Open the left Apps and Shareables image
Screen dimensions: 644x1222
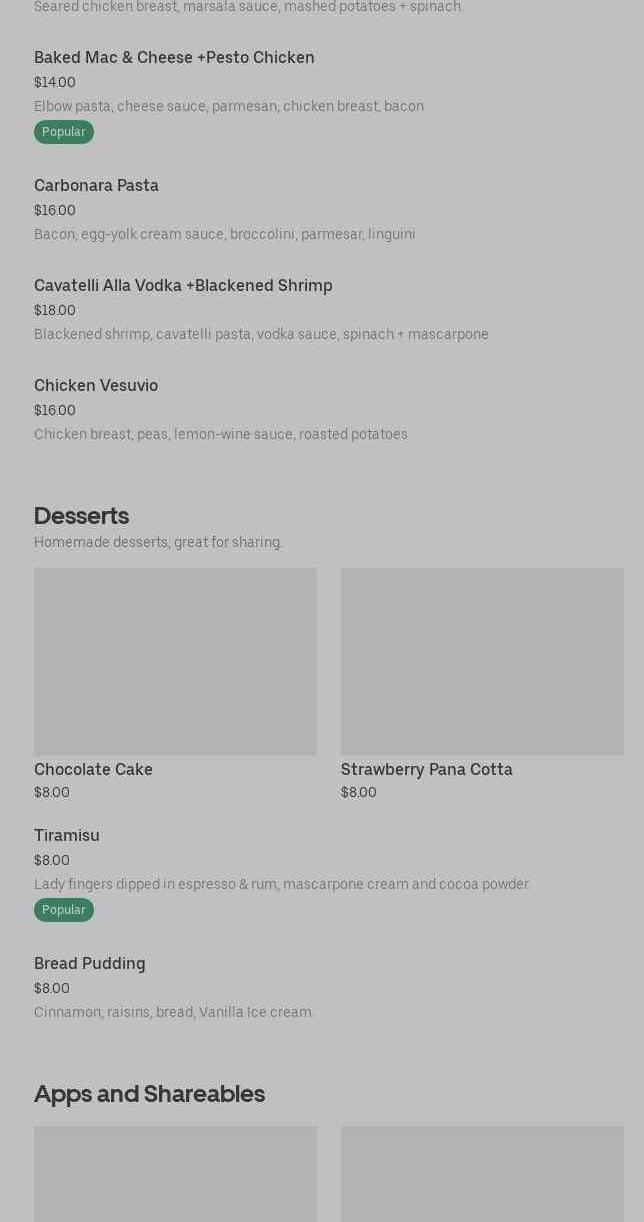(x=175, y=1174)
